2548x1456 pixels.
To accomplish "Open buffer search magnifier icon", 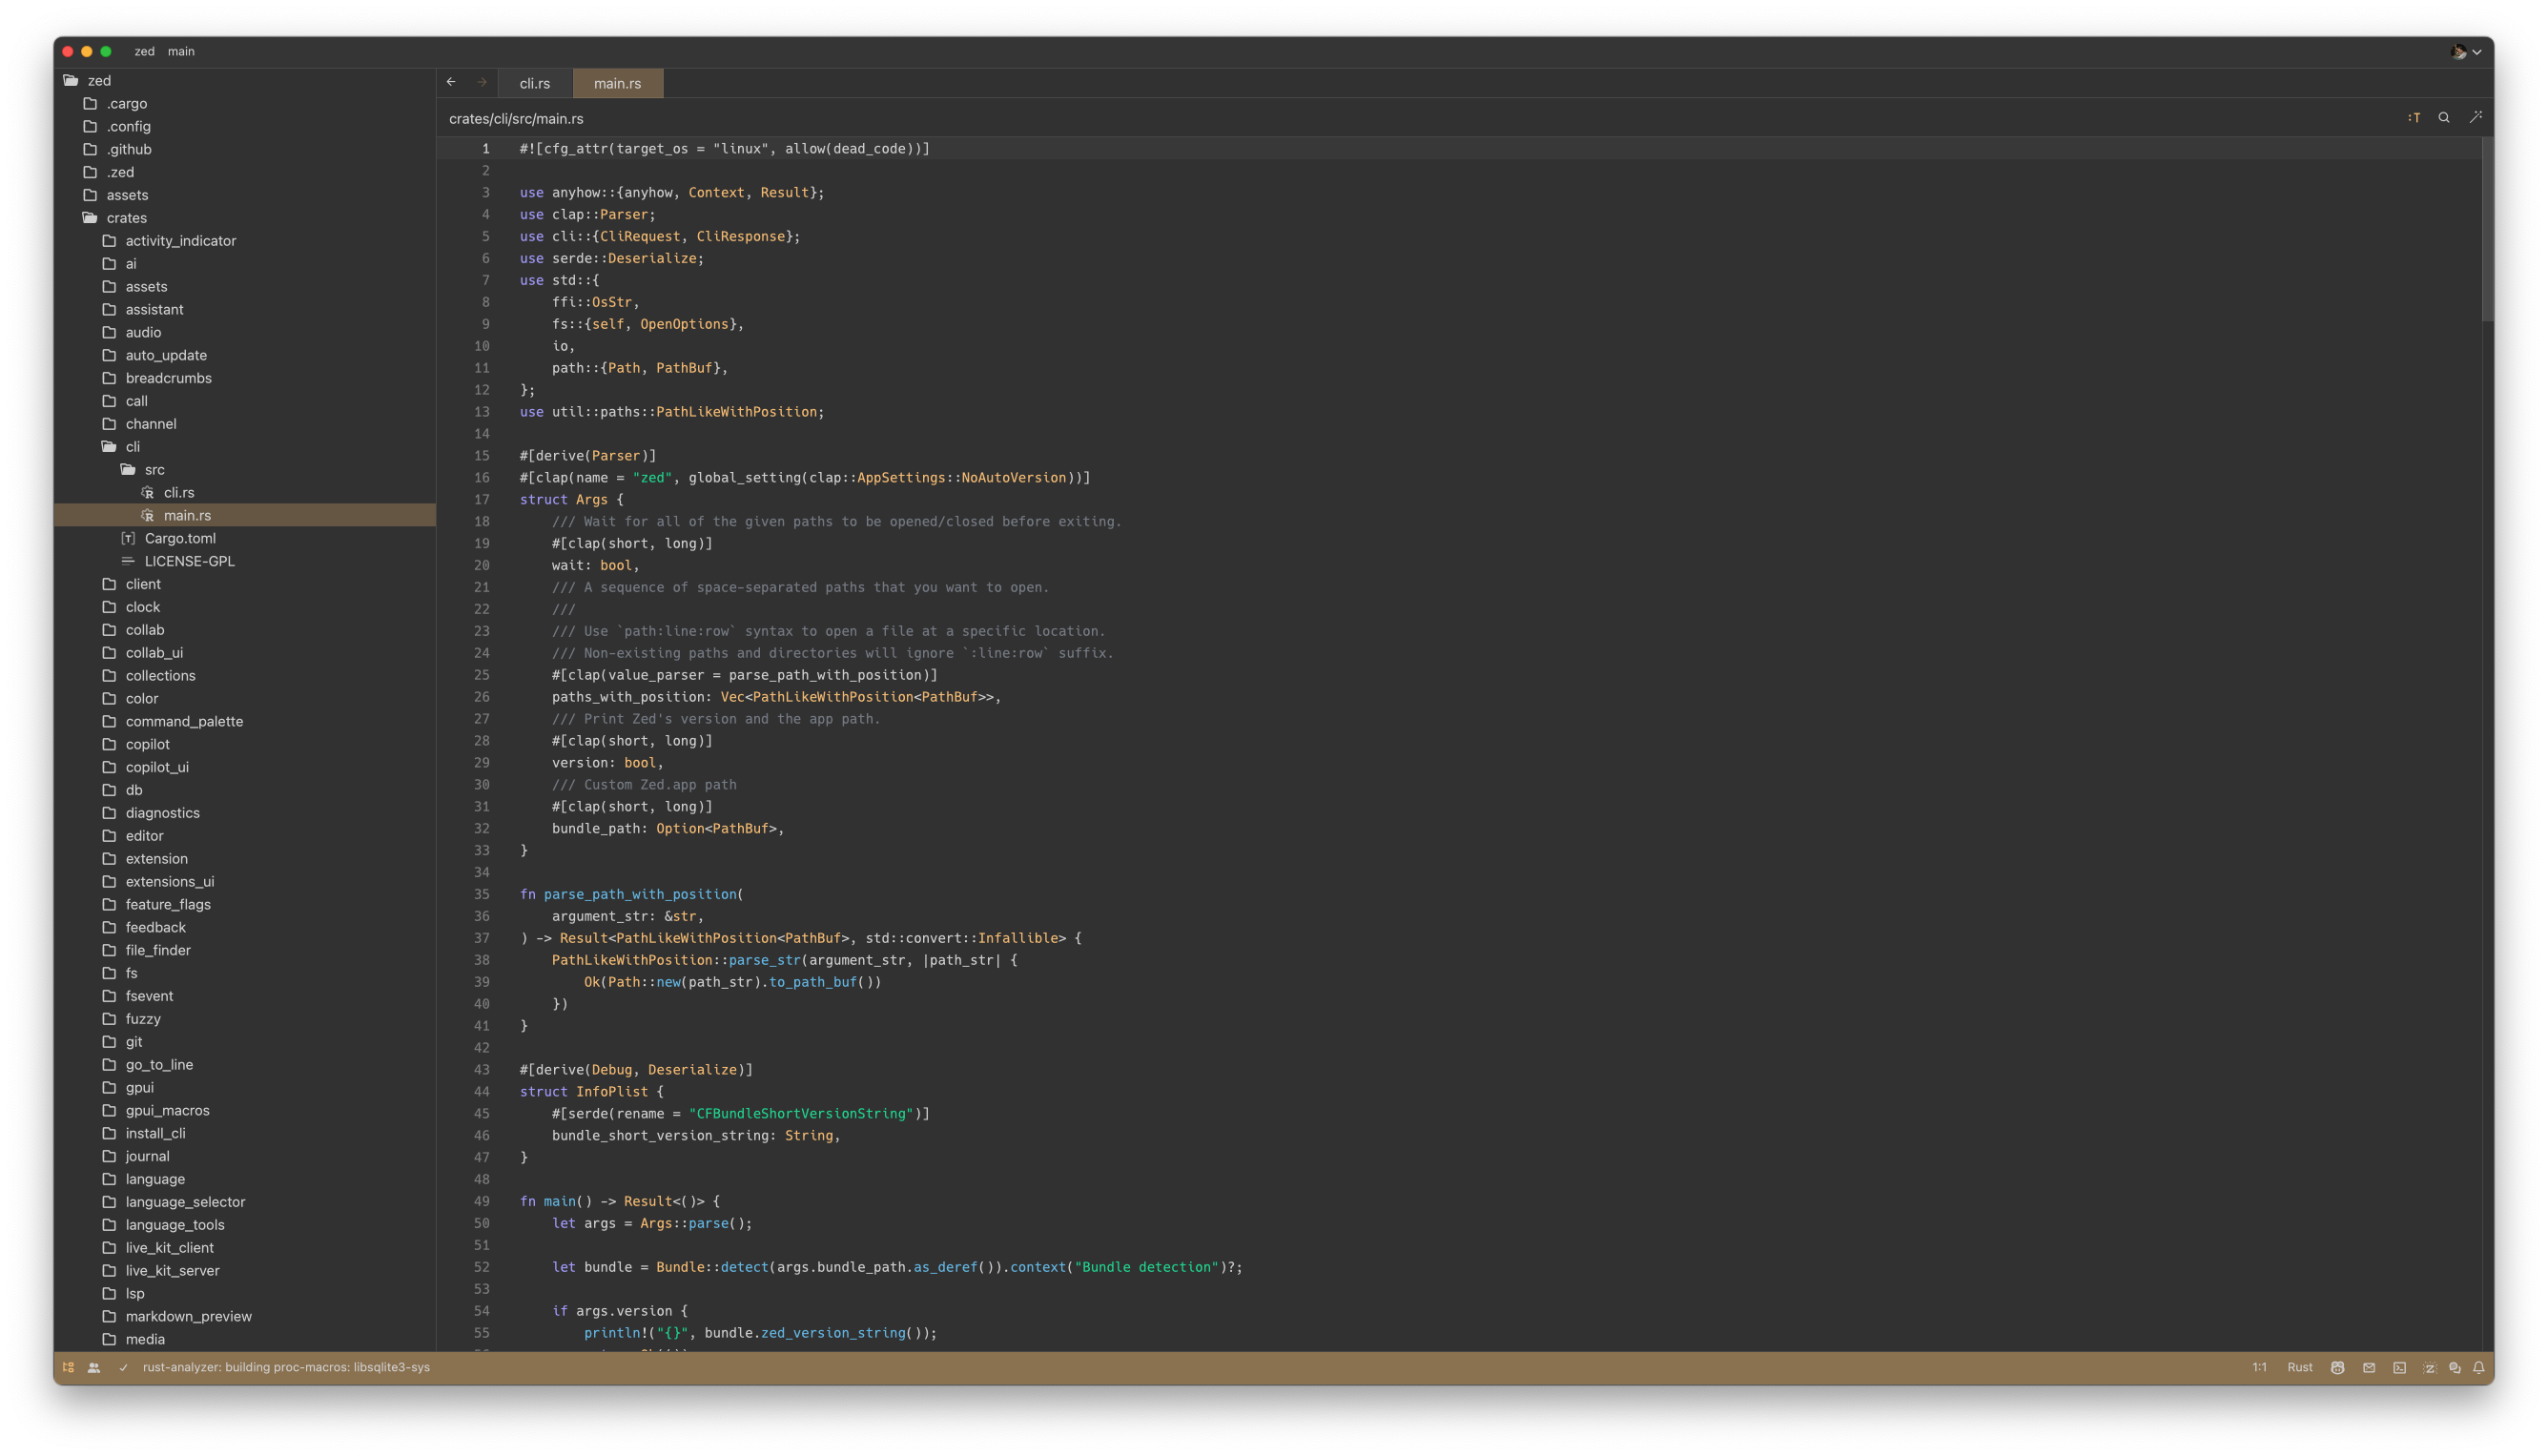I will tap(2444, 118).
